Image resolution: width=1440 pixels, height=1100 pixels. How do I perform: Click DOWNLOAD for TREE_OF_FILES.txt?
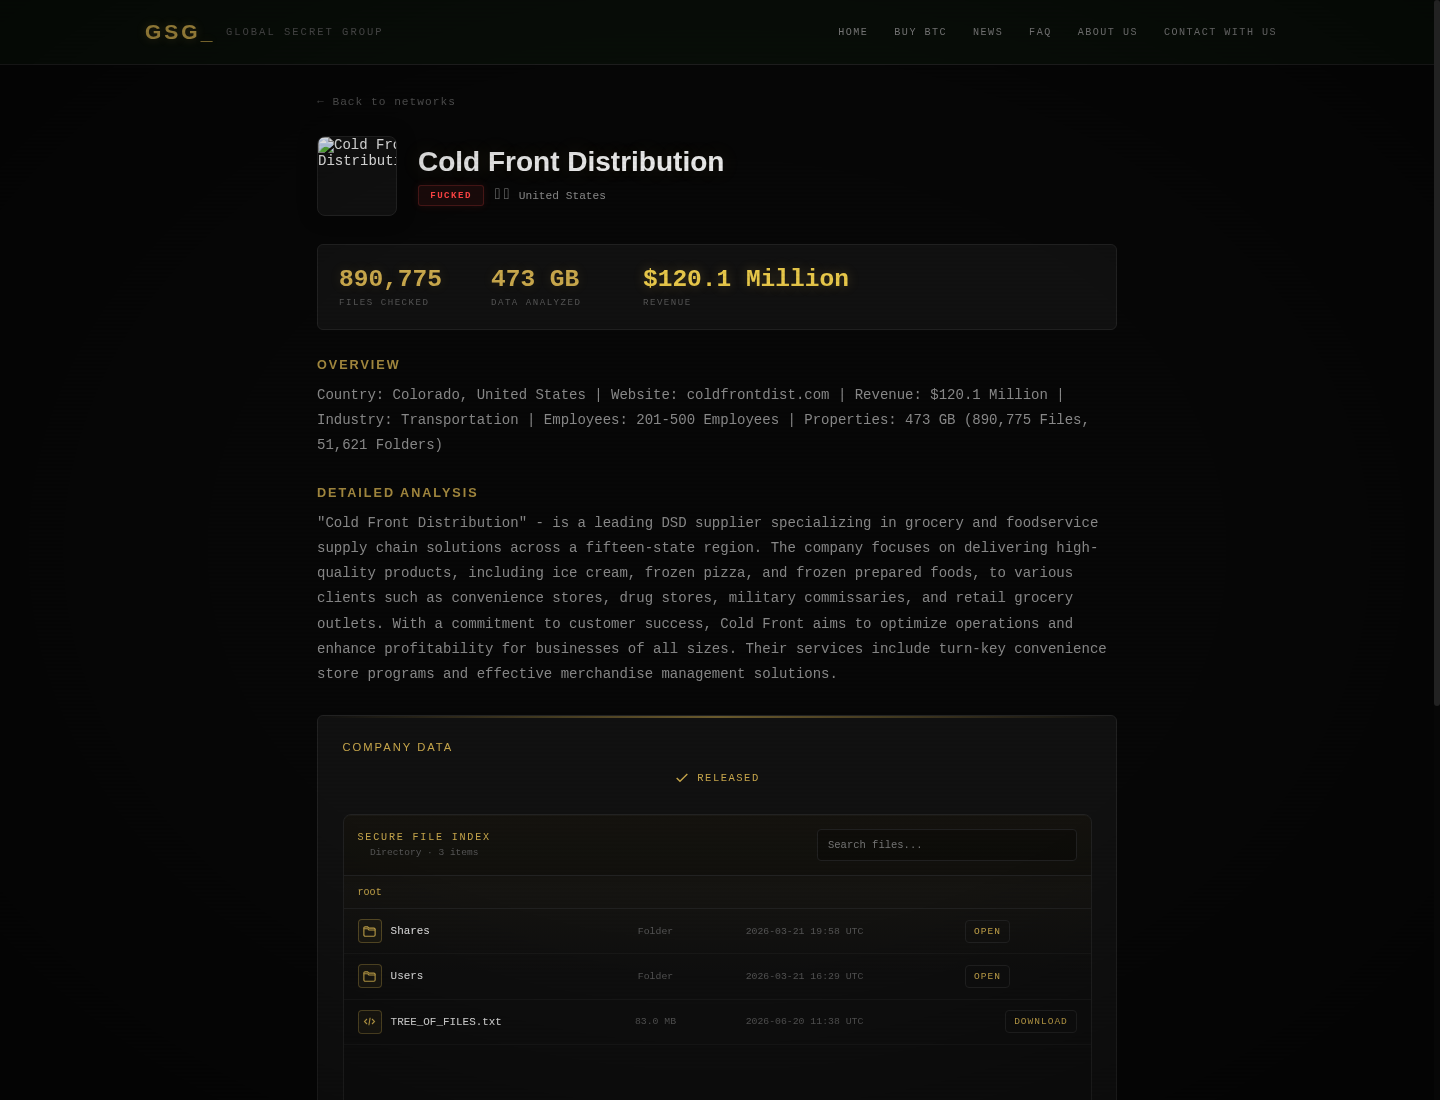point(1041,1022)
